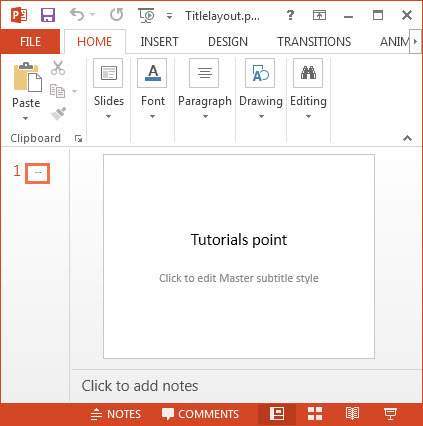
Task: Click the Copy icon
Action: (57, 91)
